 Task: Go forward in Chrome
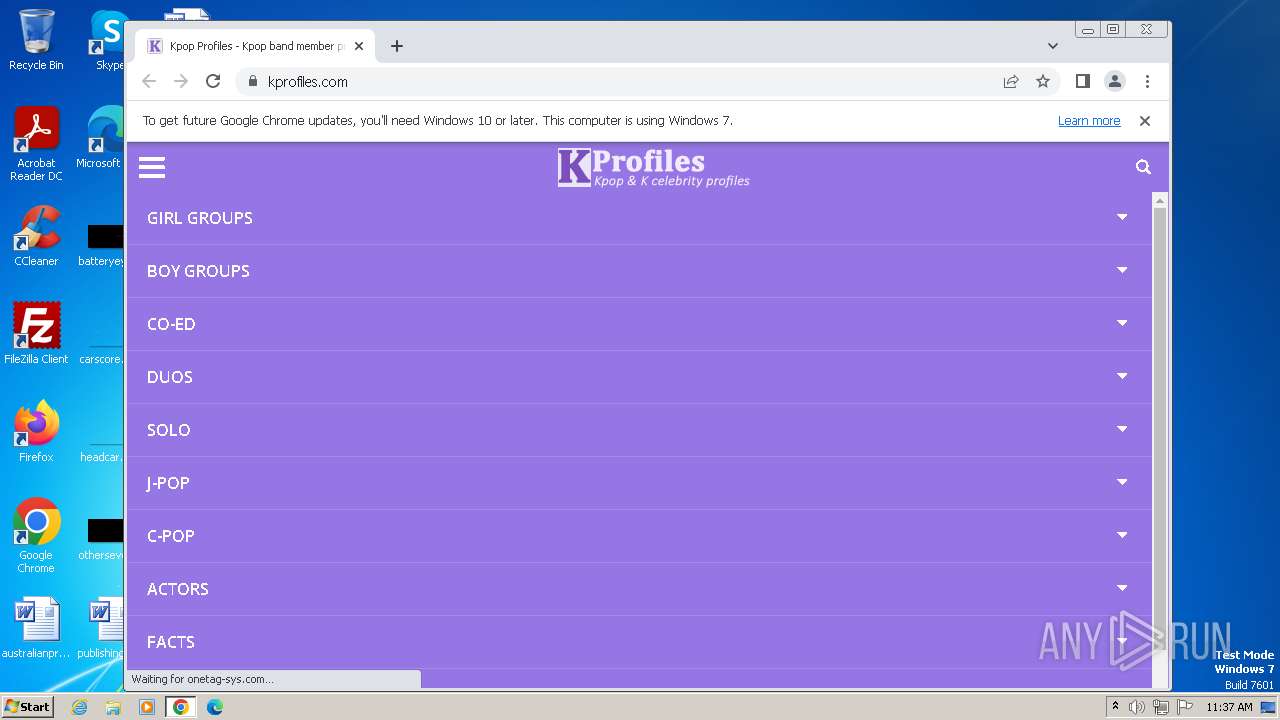(x=181, y=82)
